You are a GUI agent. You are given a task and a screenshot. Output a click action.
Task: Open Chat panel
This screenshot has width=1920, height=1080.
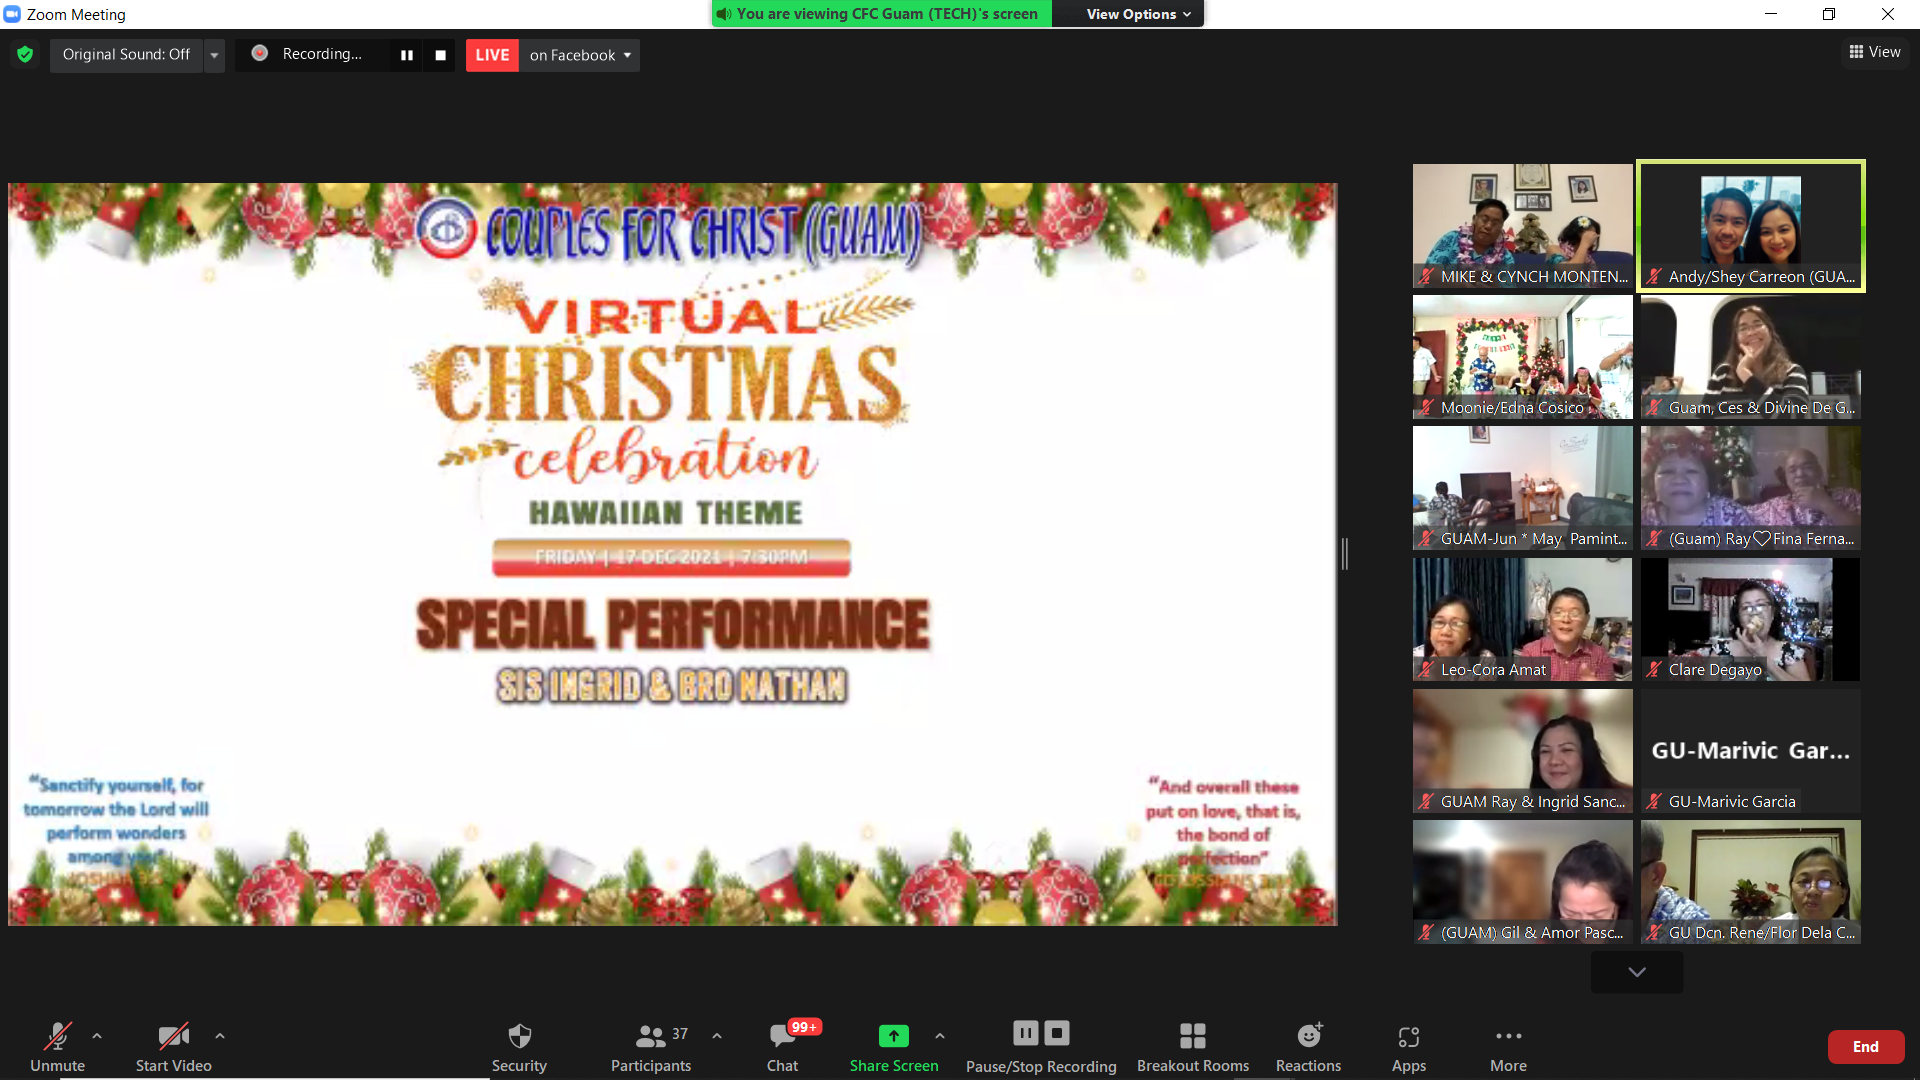click(782, 1047)
